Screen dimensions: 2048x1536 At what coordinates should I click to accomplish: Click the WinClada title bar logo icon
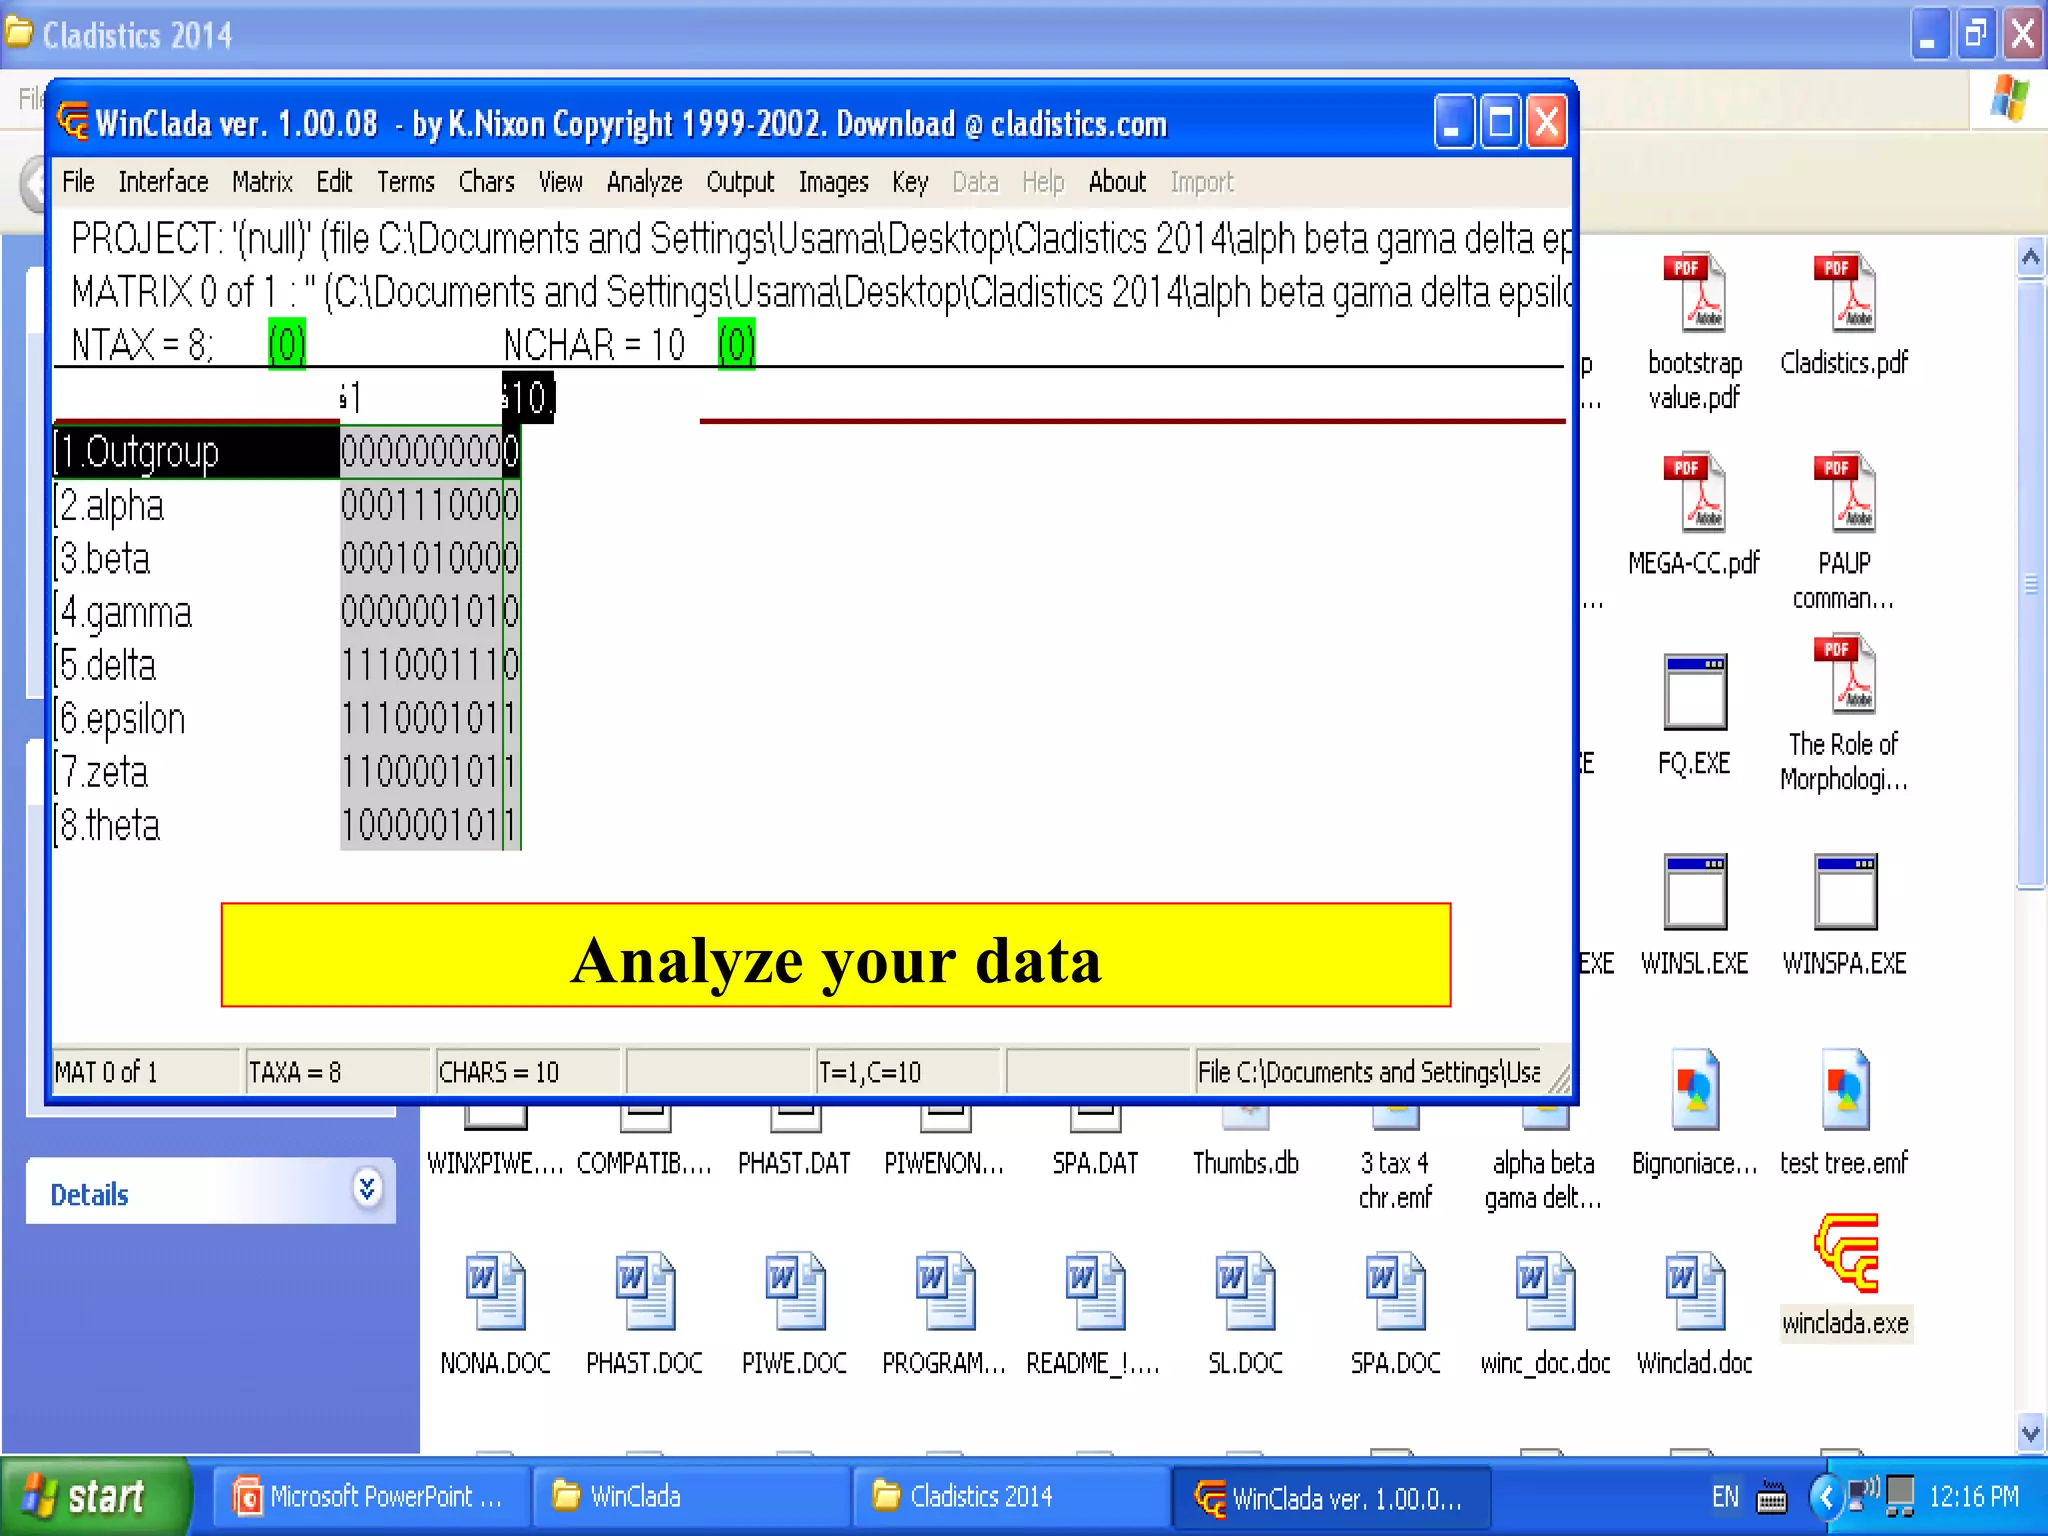pyautogui.click(x=73, y=122)
